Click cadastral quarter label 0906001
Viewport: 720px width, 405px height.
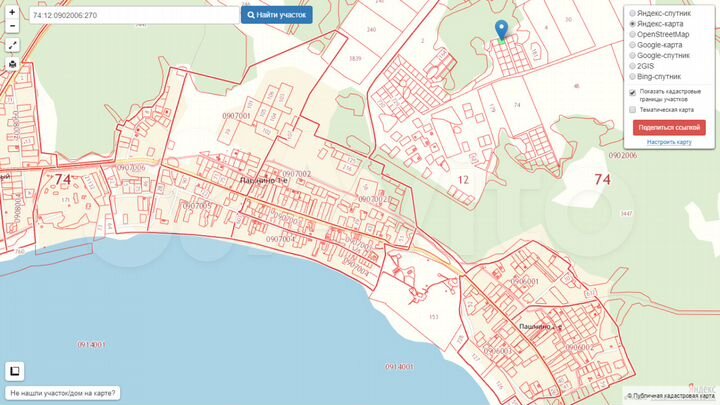[525, 281]
